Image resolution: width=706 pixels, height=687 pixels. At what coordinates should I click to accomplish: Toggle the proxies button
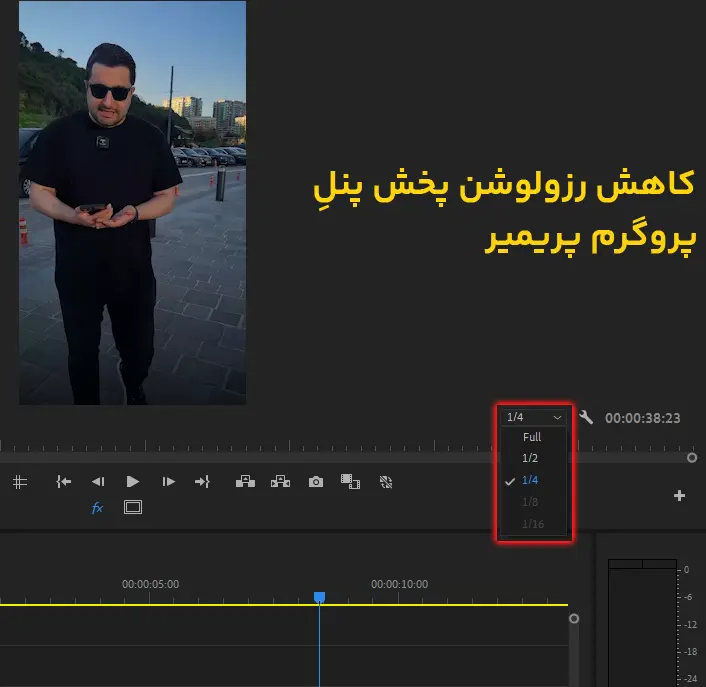click(x=386, y=482)
